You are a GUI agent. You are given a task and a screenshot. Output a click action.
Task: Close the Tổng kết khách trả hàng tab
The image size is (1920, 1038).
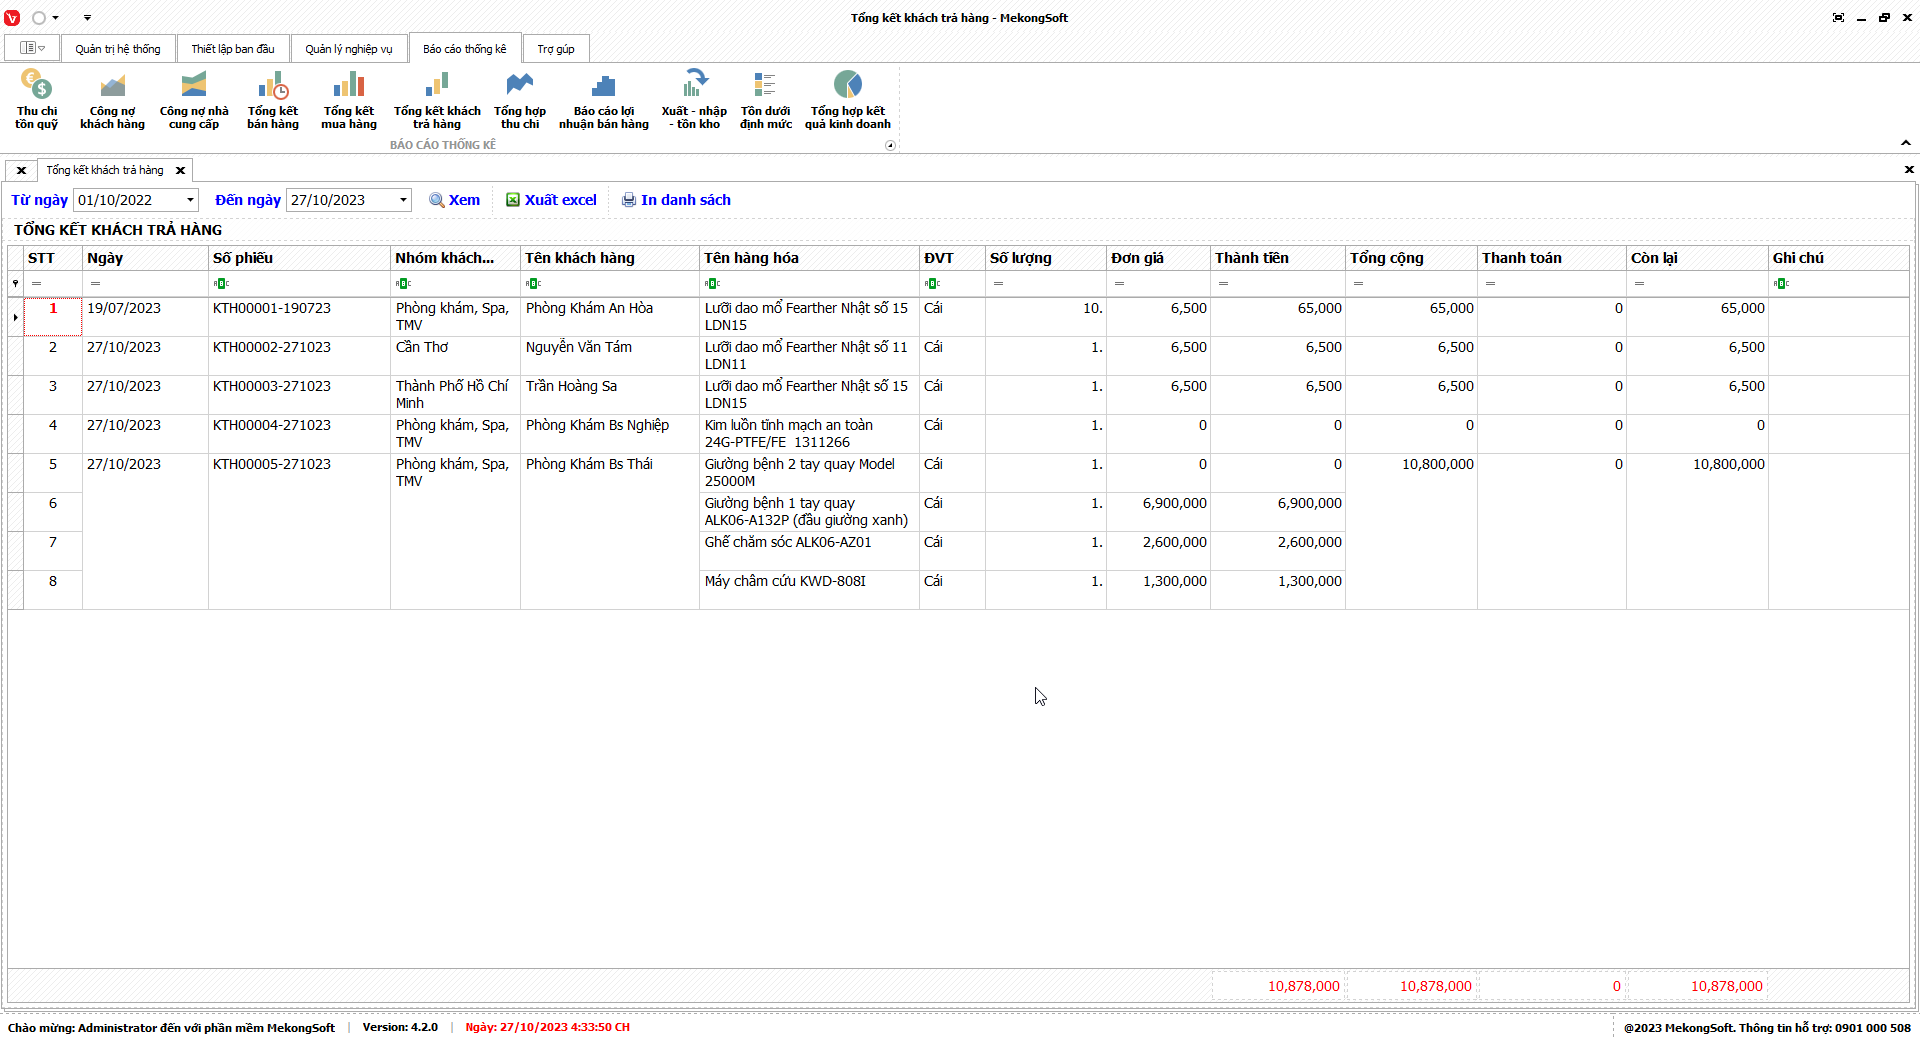(181, 171)
